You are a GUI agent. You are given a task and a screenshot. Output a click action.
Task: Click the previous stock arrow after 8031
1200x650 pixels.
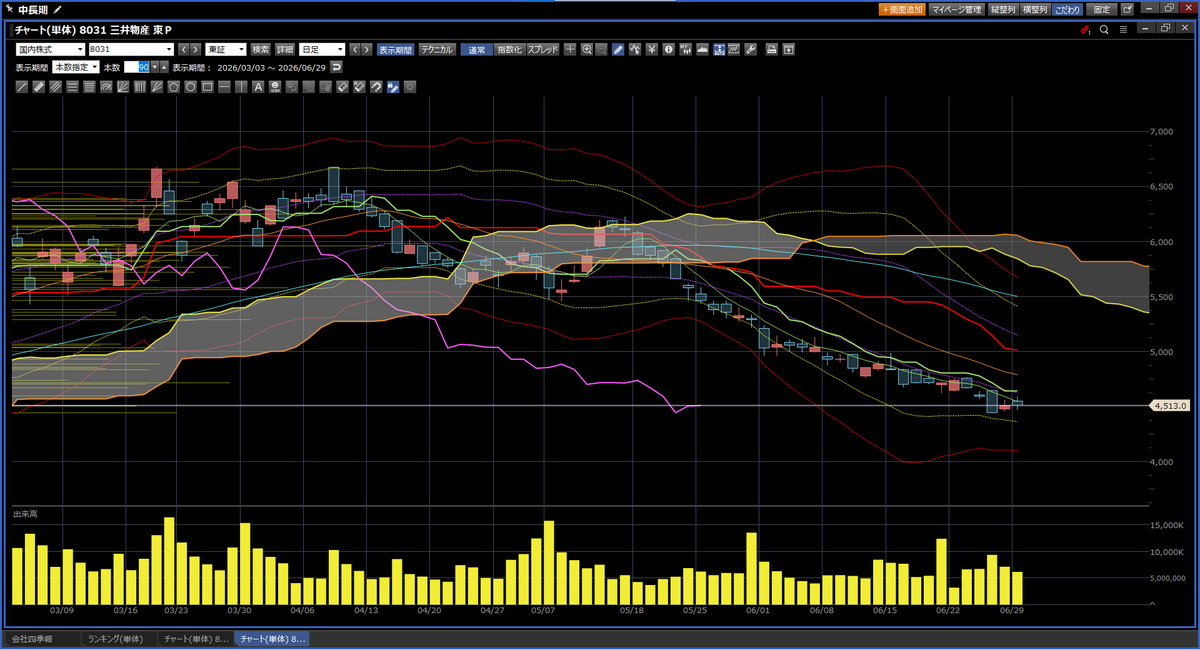[x=184, y=49]
